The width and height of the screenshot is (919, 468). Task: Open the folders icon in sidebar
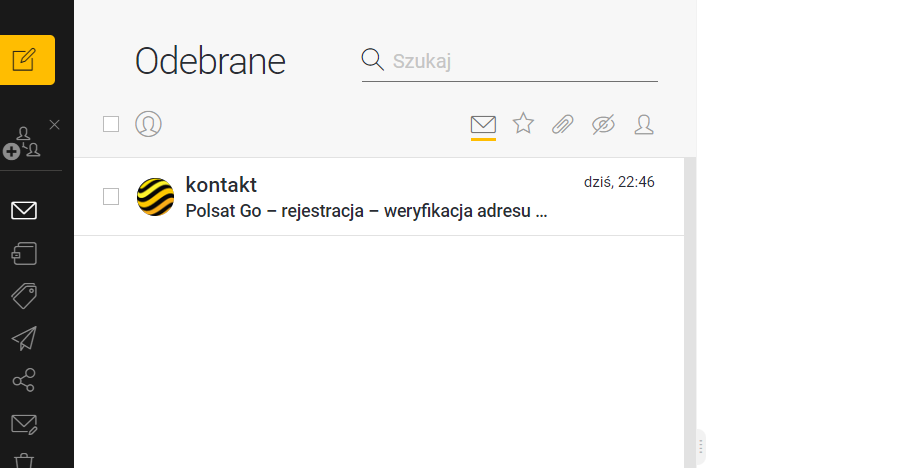[24, 254]
